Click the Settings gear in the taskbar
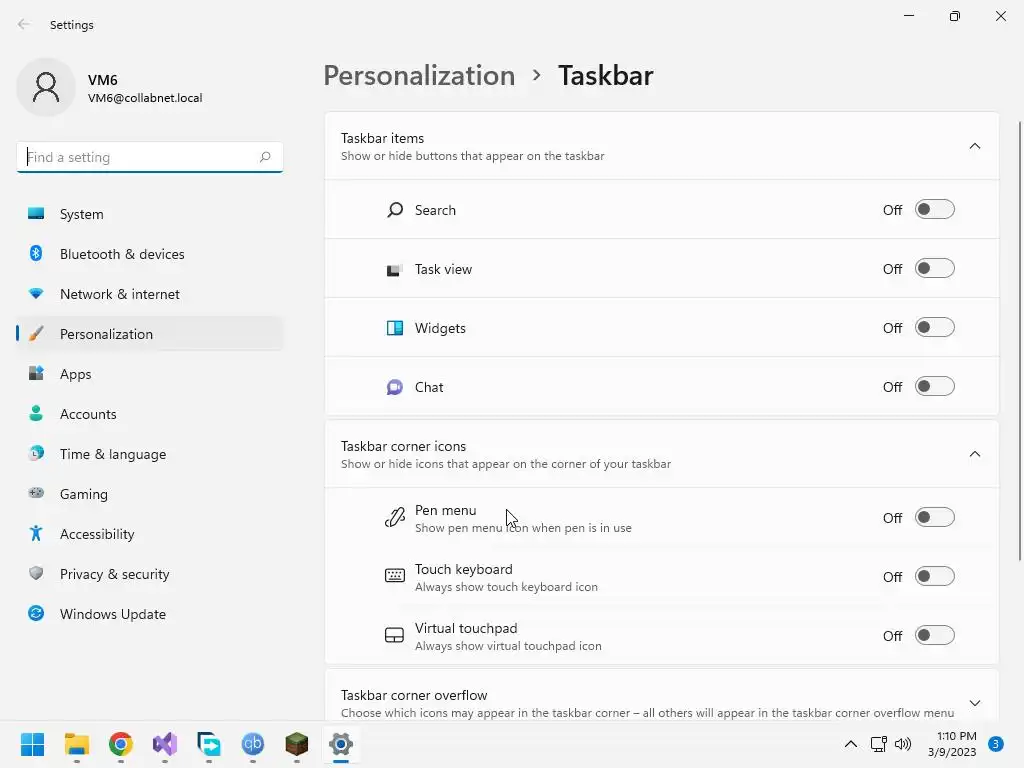 click(x=341, y=744)
